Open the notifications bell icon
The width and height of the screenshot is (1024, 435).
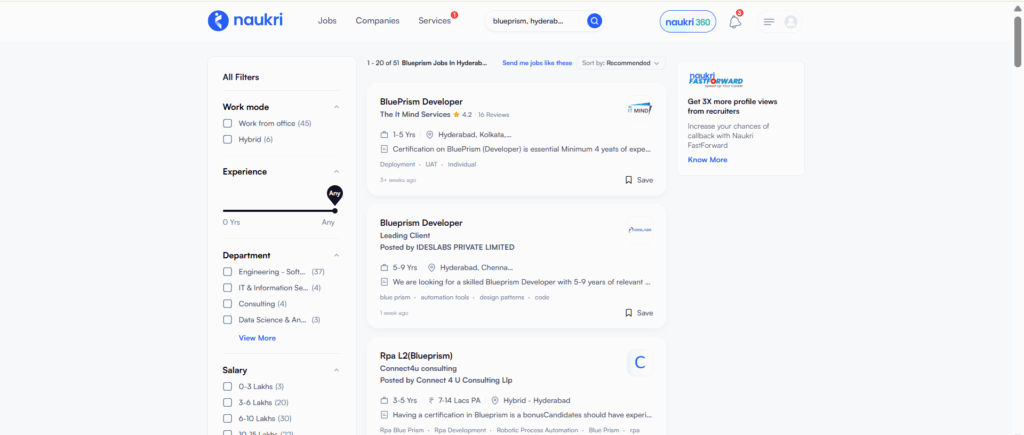tap(735, 22)
